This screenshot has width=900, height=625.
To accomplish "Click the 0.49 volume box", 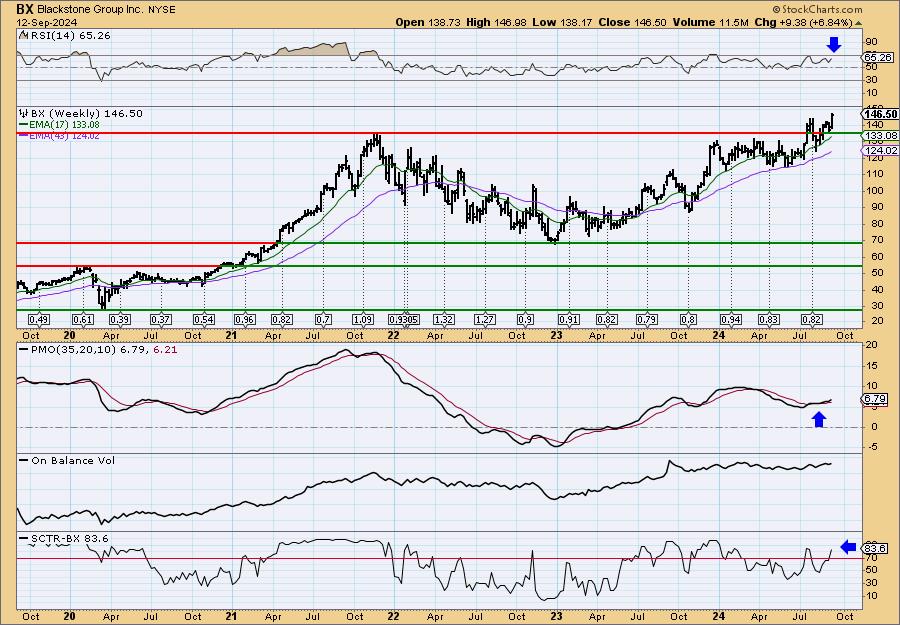I will [38, 320].
